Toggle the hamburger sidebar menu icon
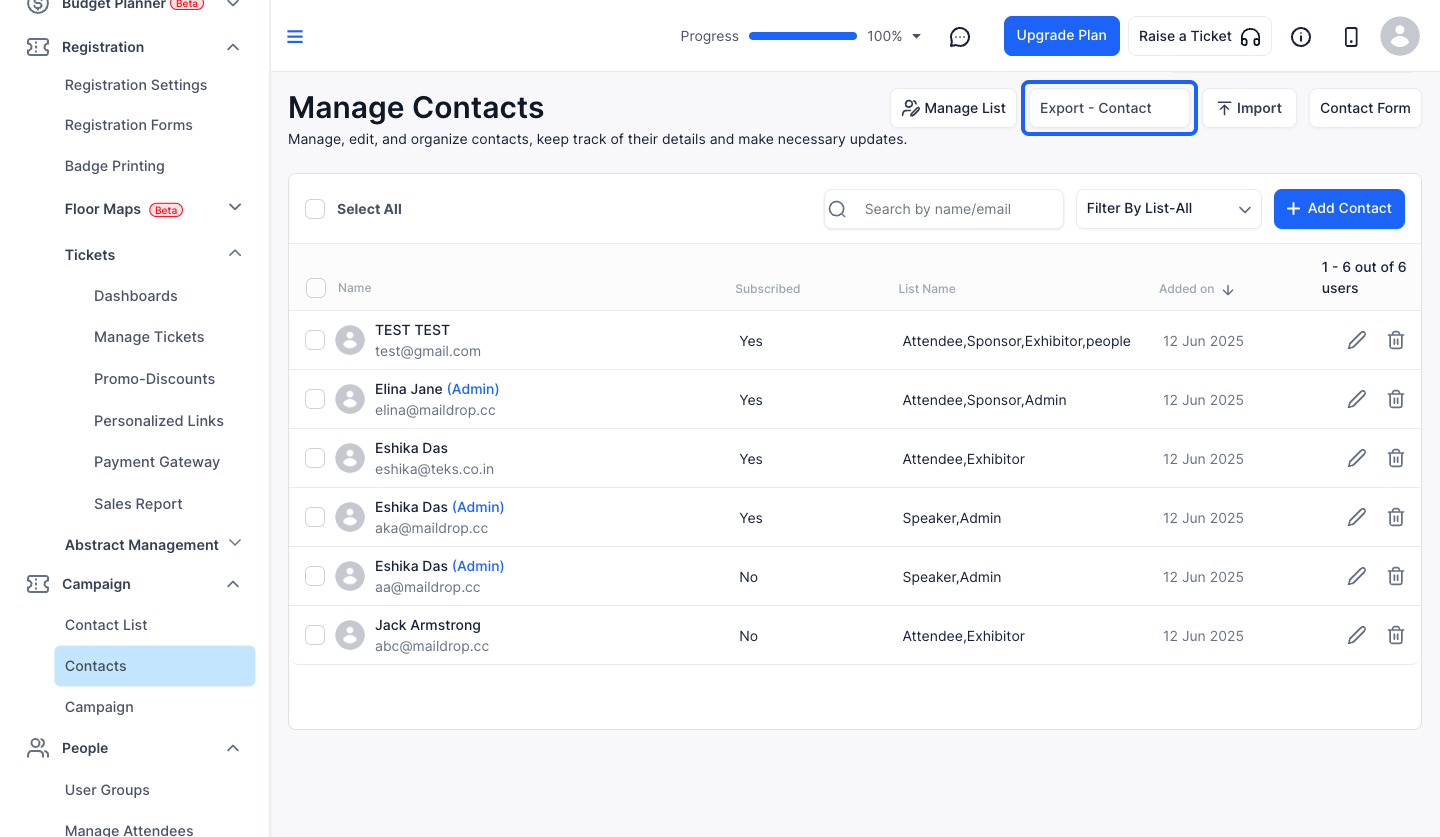The height and width of the screenshot is (837, 1440). point(295,37)
